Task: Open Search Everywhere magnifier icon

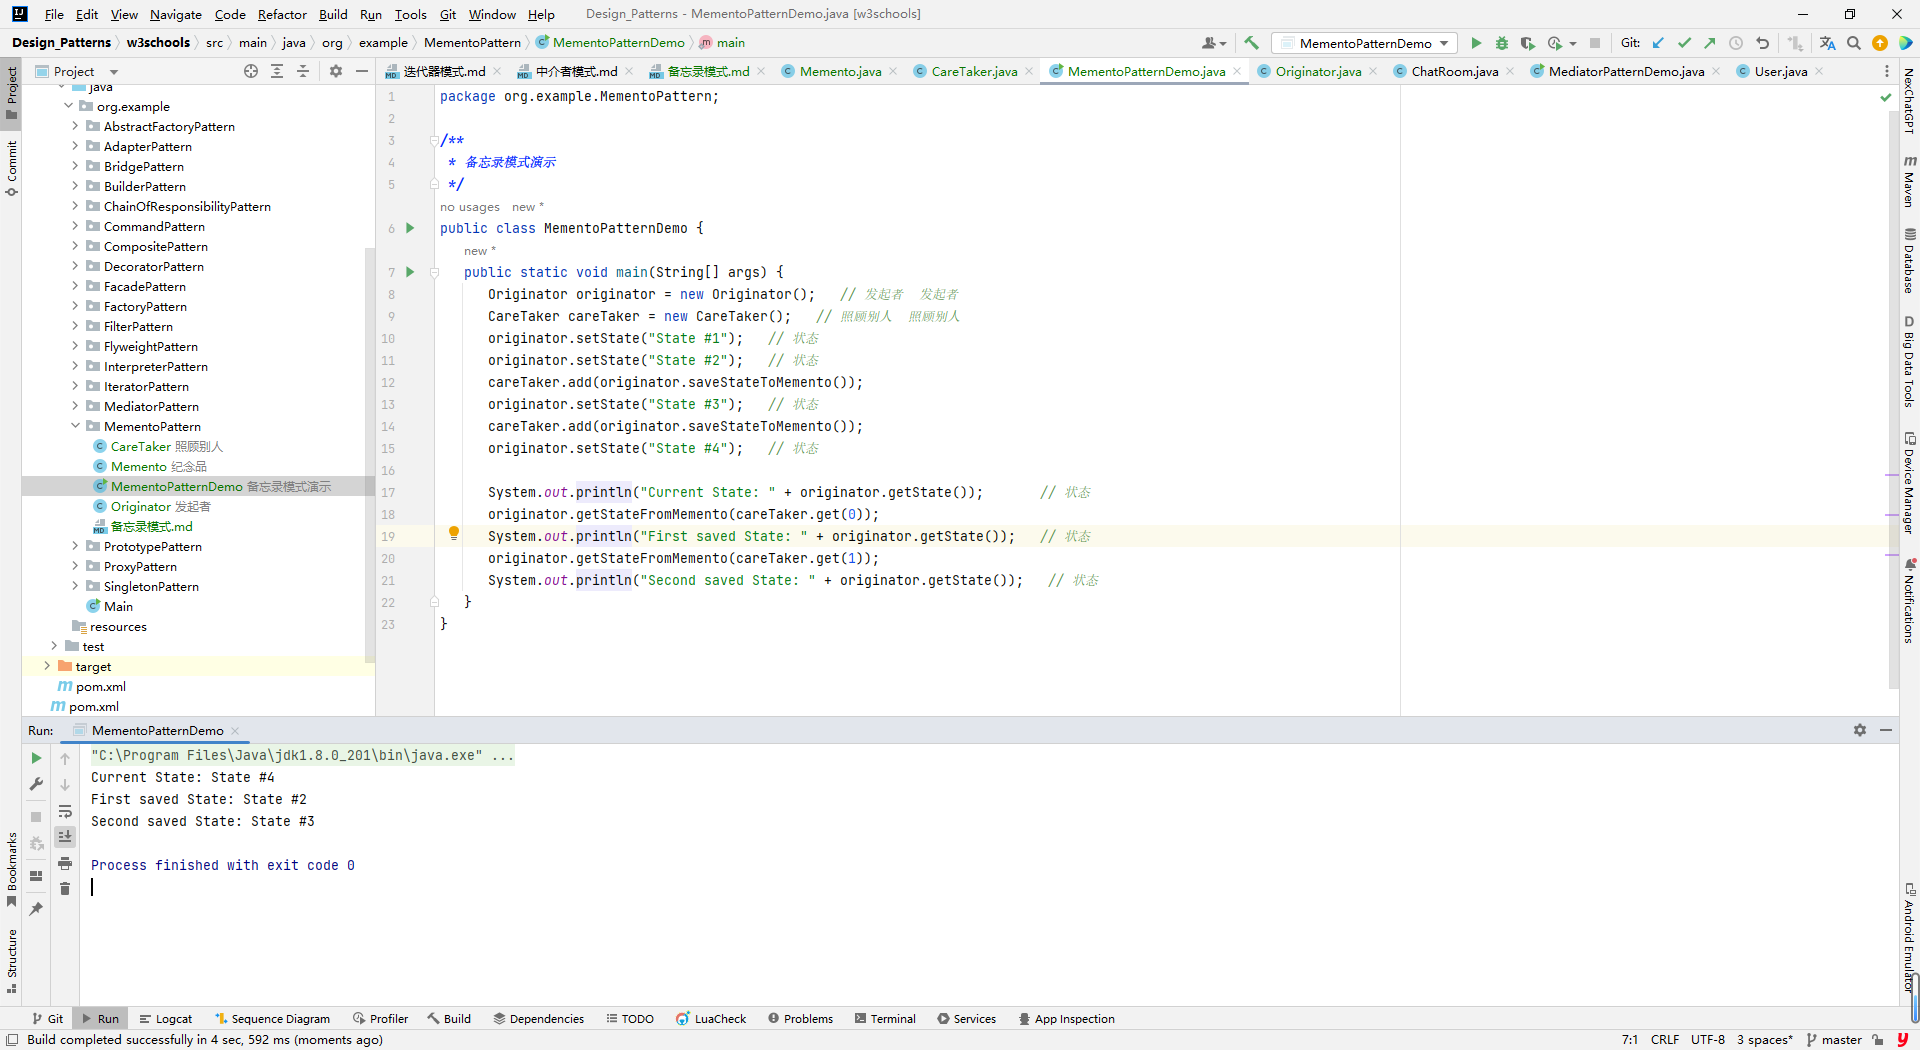Action: pyautogui.click(x=1854, y=43)
